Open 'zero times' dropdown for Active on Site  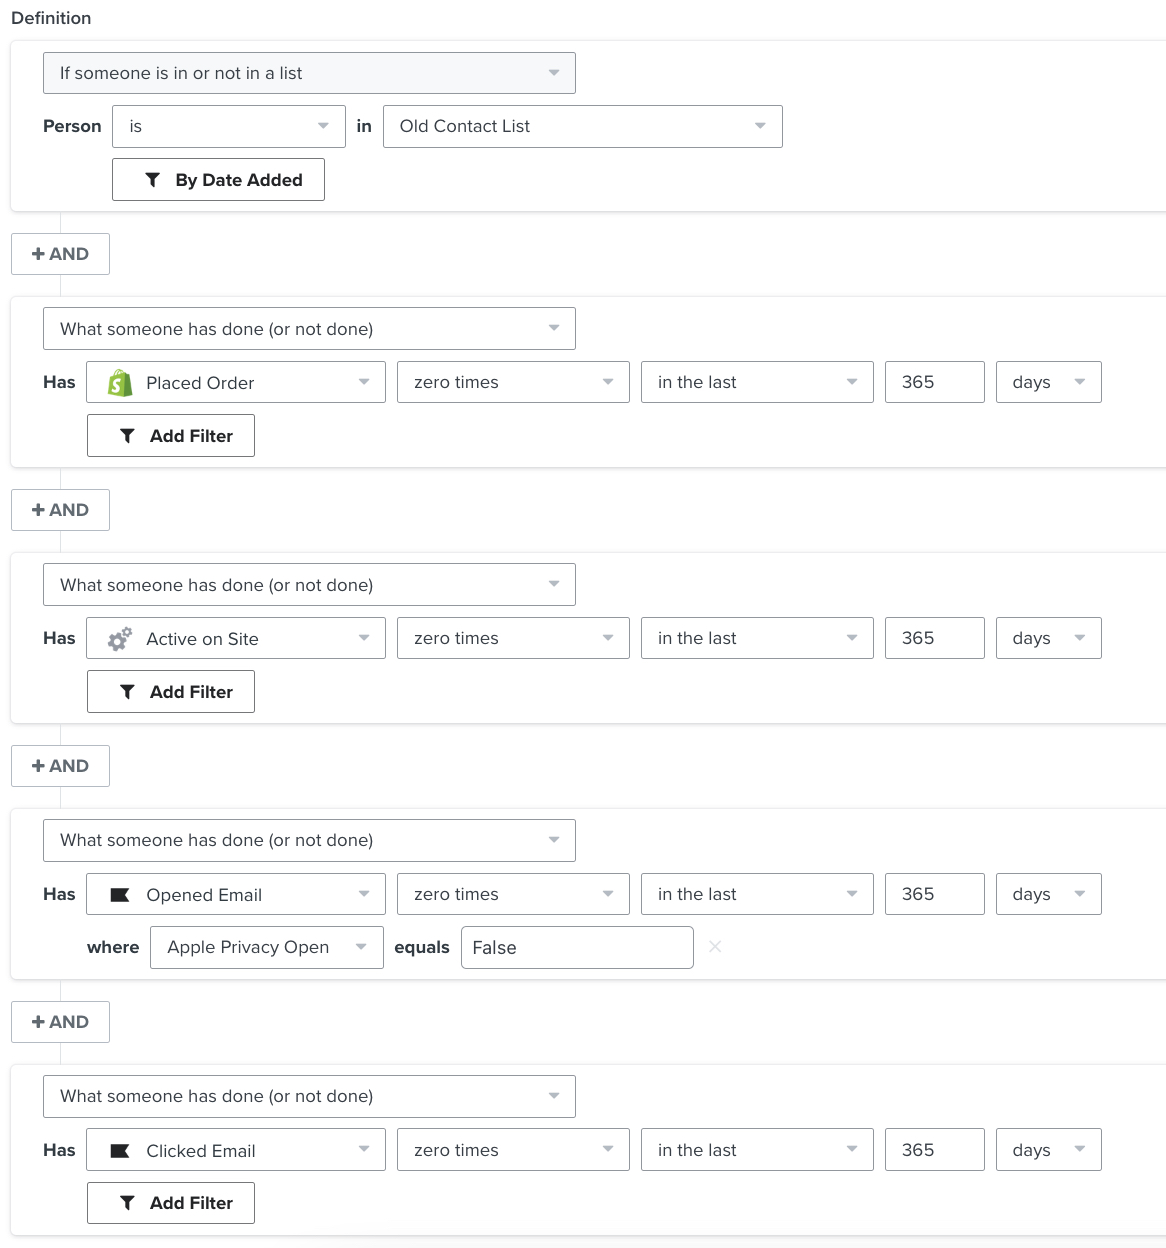[513, 638]
